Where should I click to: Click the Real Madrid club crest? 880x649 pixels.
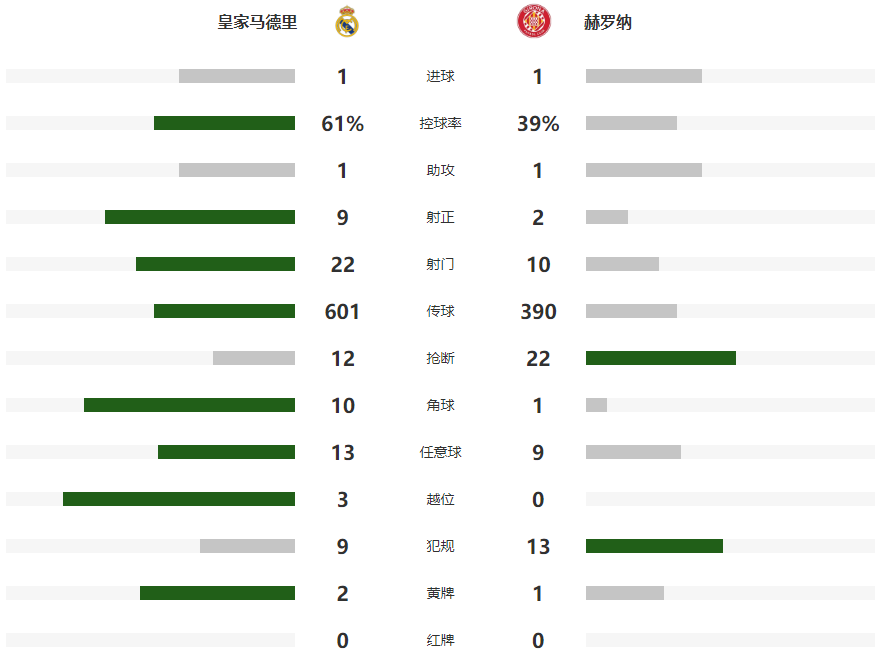pos(347,22)
